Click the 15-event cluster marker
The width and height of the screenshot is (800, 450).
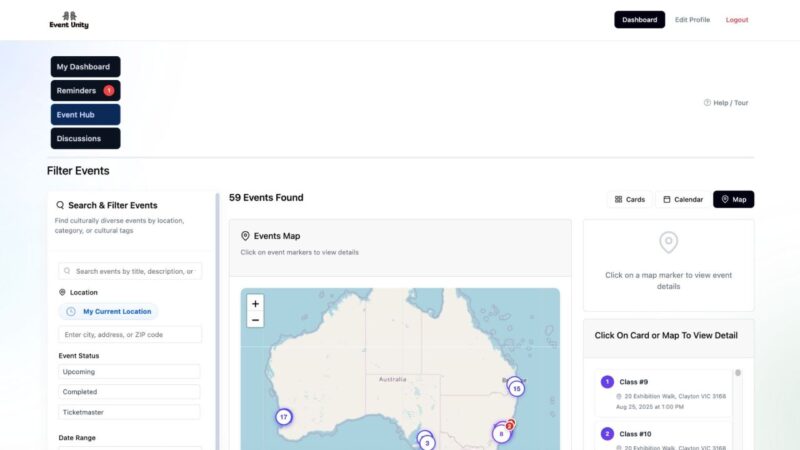pyautogui.click(x=516, y=388)
